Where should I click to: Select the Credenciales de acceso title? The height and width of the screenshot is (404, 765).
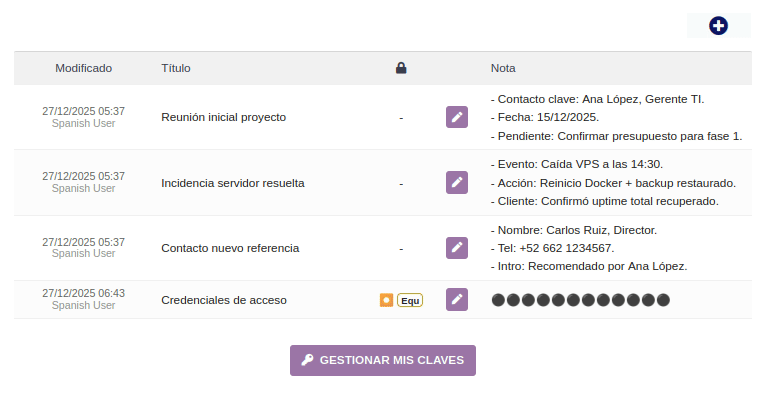click(224, 300)
